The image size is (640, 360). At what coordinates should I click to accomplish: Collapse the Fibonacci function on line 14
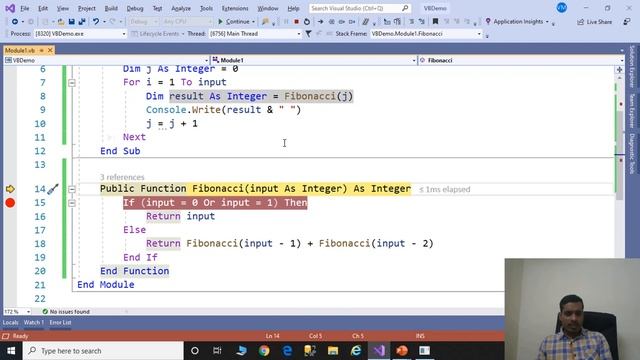[x=72, y=189]
